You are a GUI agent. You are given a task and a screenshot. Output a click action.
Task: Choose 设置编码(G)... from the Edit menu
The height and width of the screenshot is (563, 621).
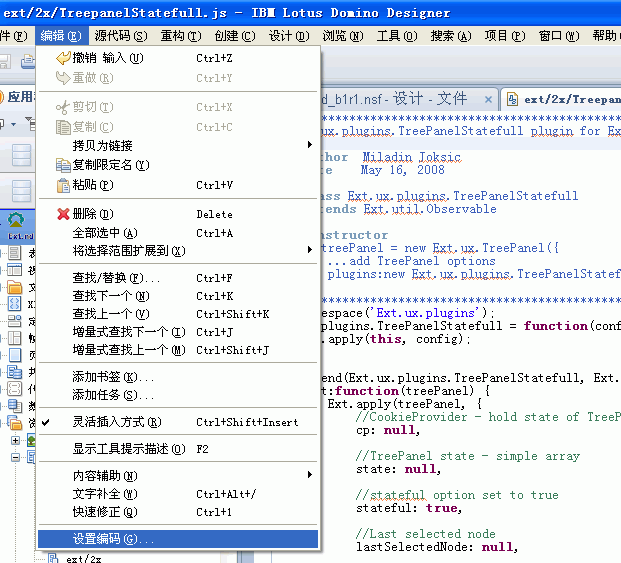[178, 539]
